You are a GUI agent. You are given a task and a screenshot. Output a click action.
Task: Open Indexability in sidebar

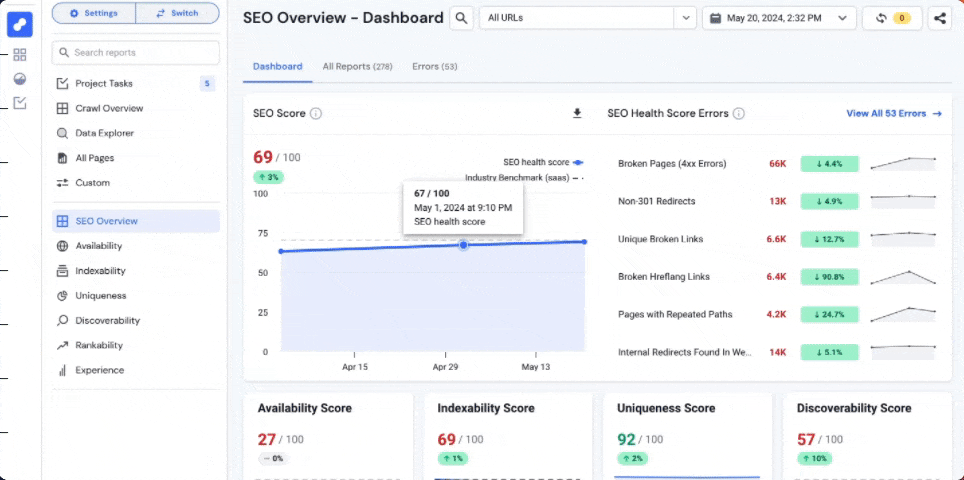click(x=135, y=270)
